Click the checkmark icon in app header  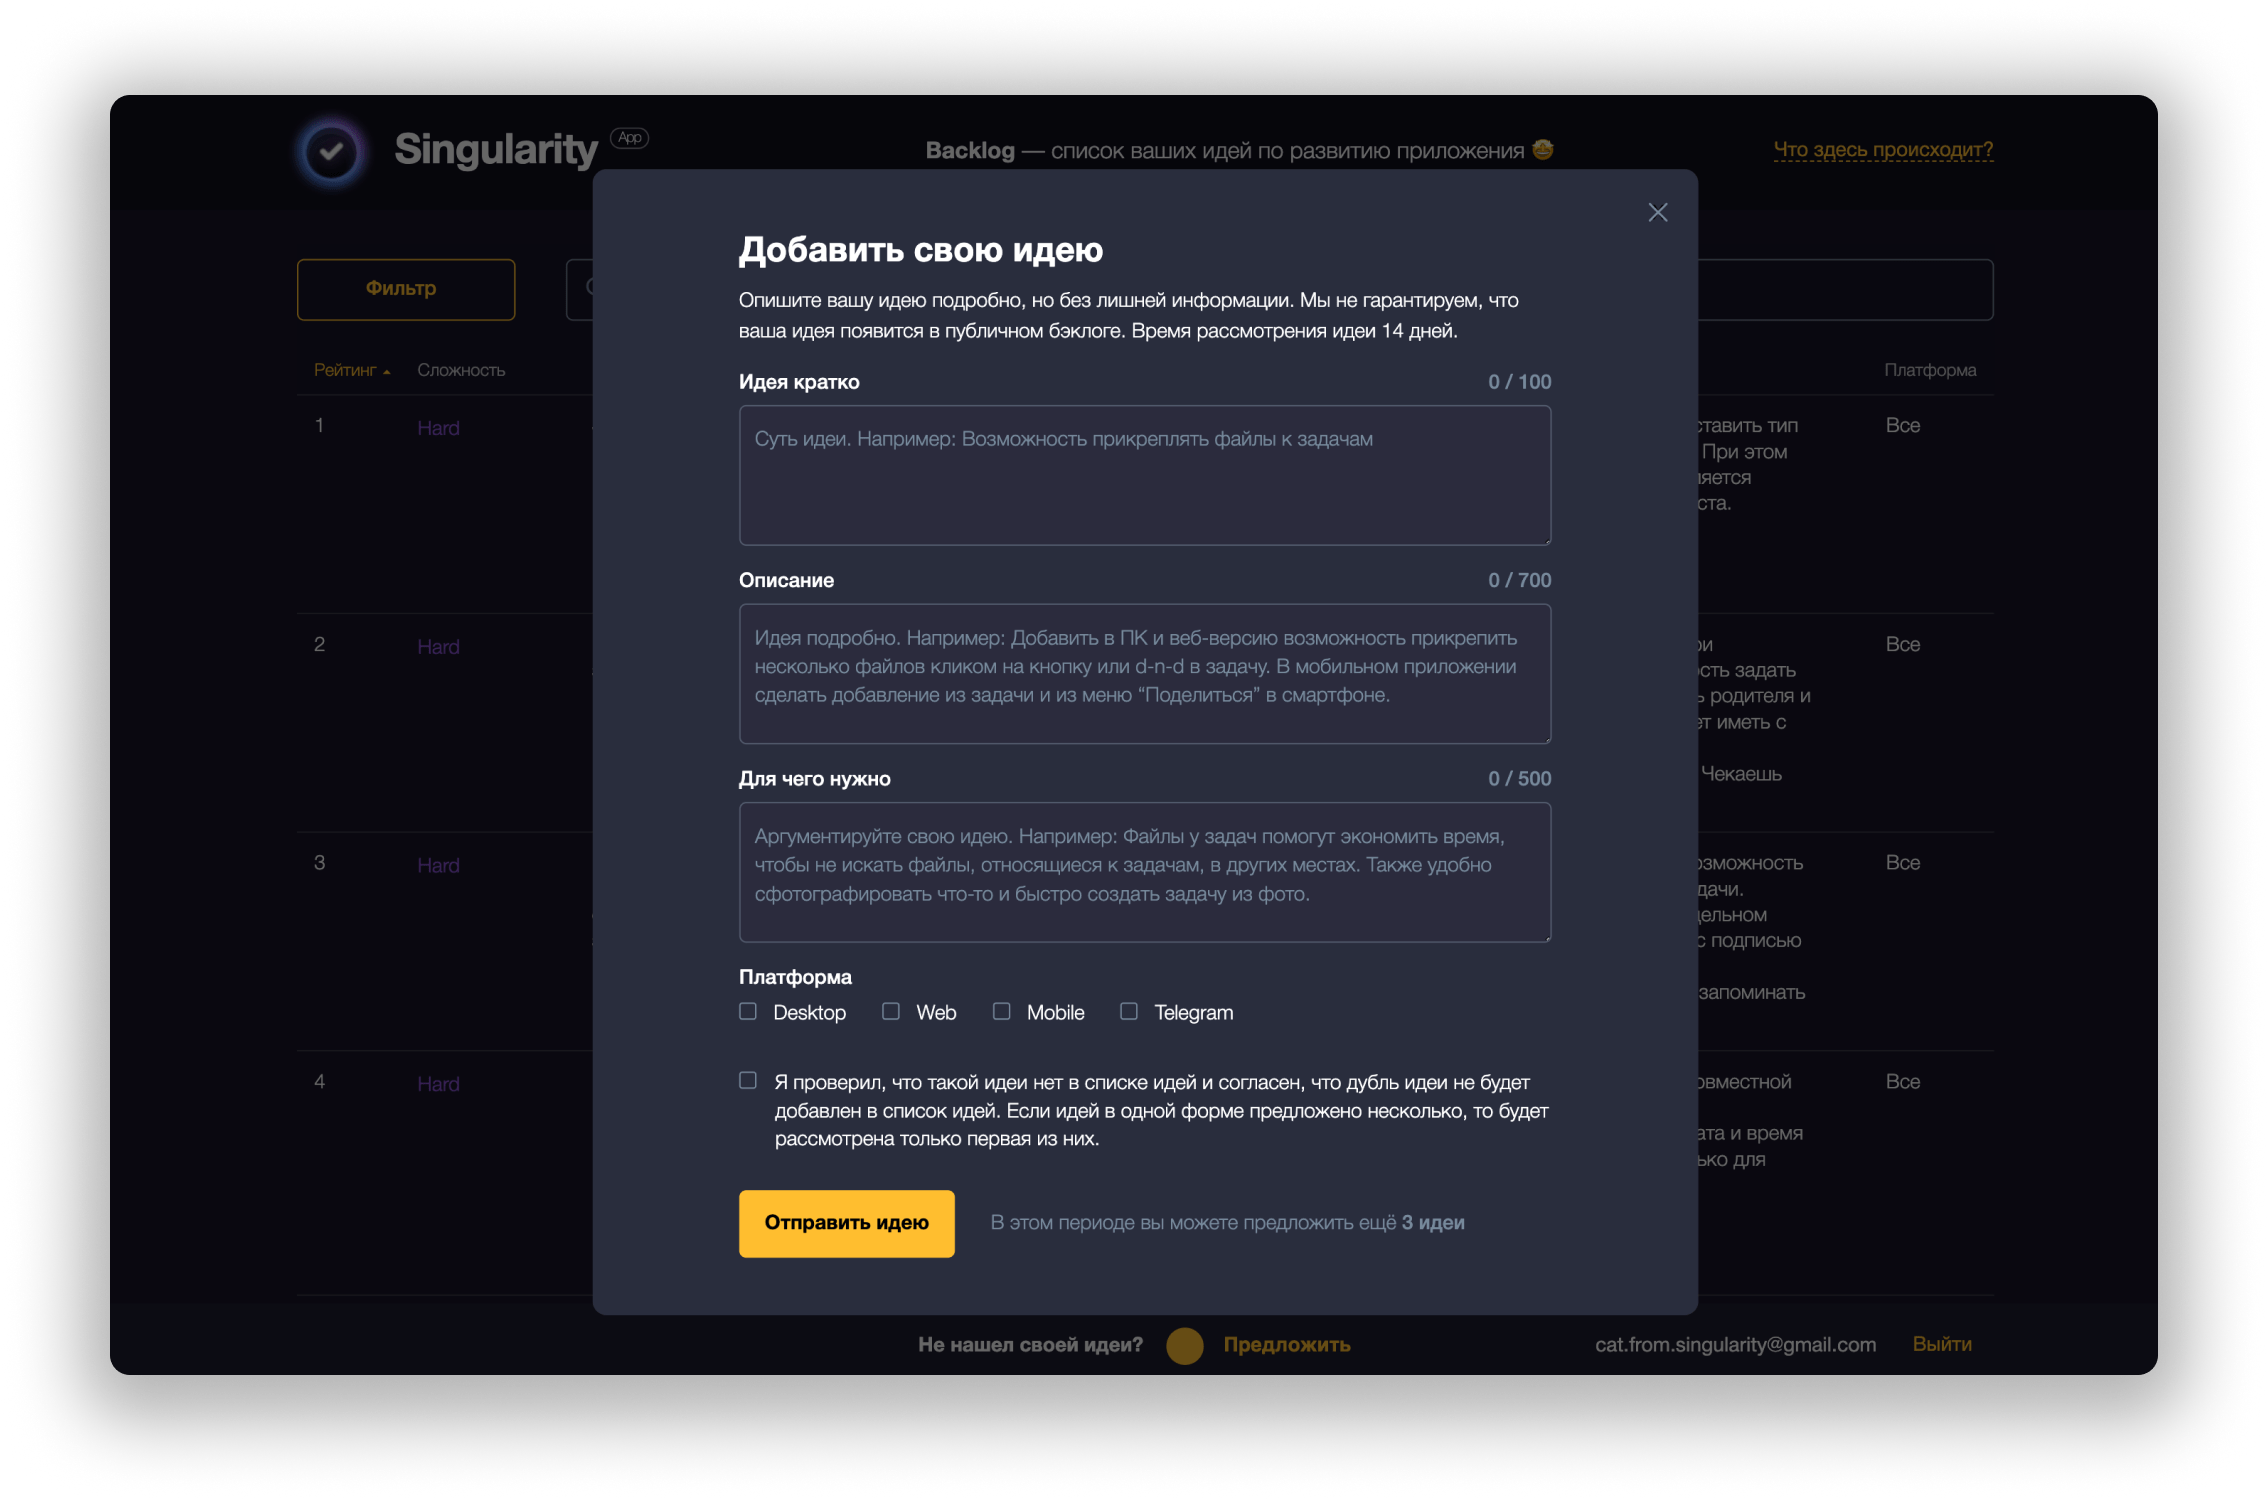coord(330,151)
